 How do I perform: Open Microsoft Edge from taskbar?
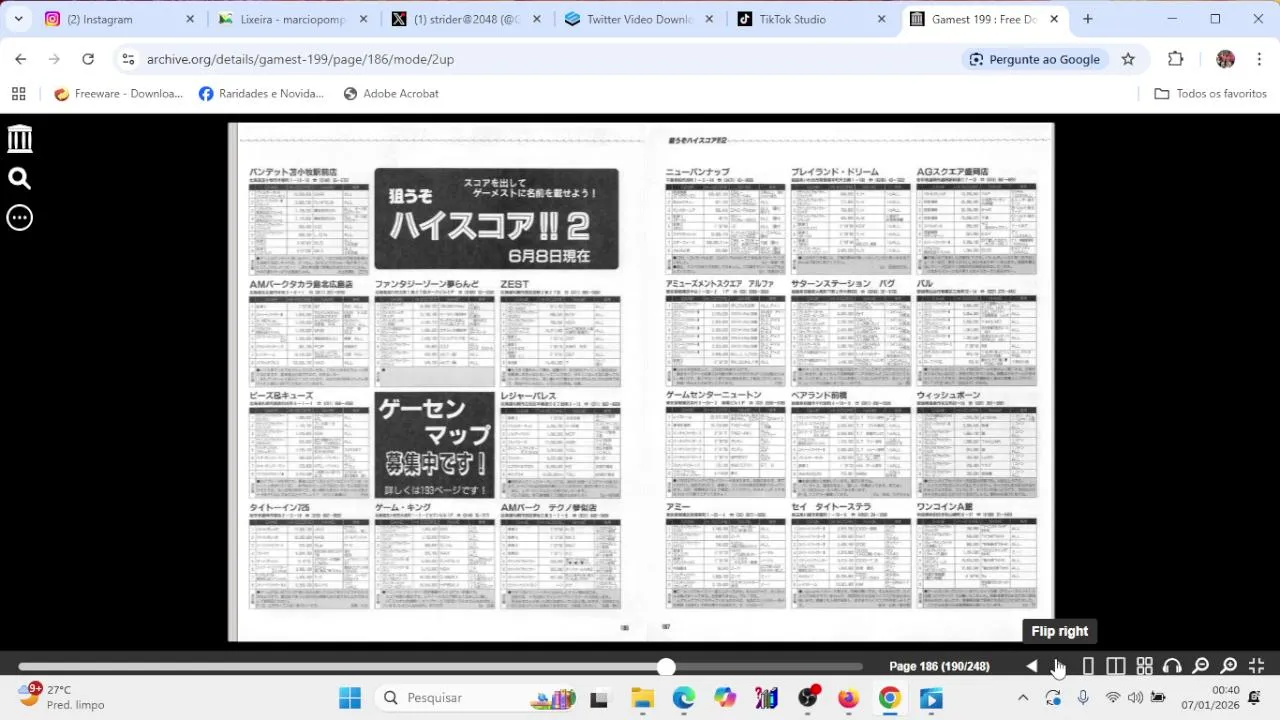[x=684, y=698]
